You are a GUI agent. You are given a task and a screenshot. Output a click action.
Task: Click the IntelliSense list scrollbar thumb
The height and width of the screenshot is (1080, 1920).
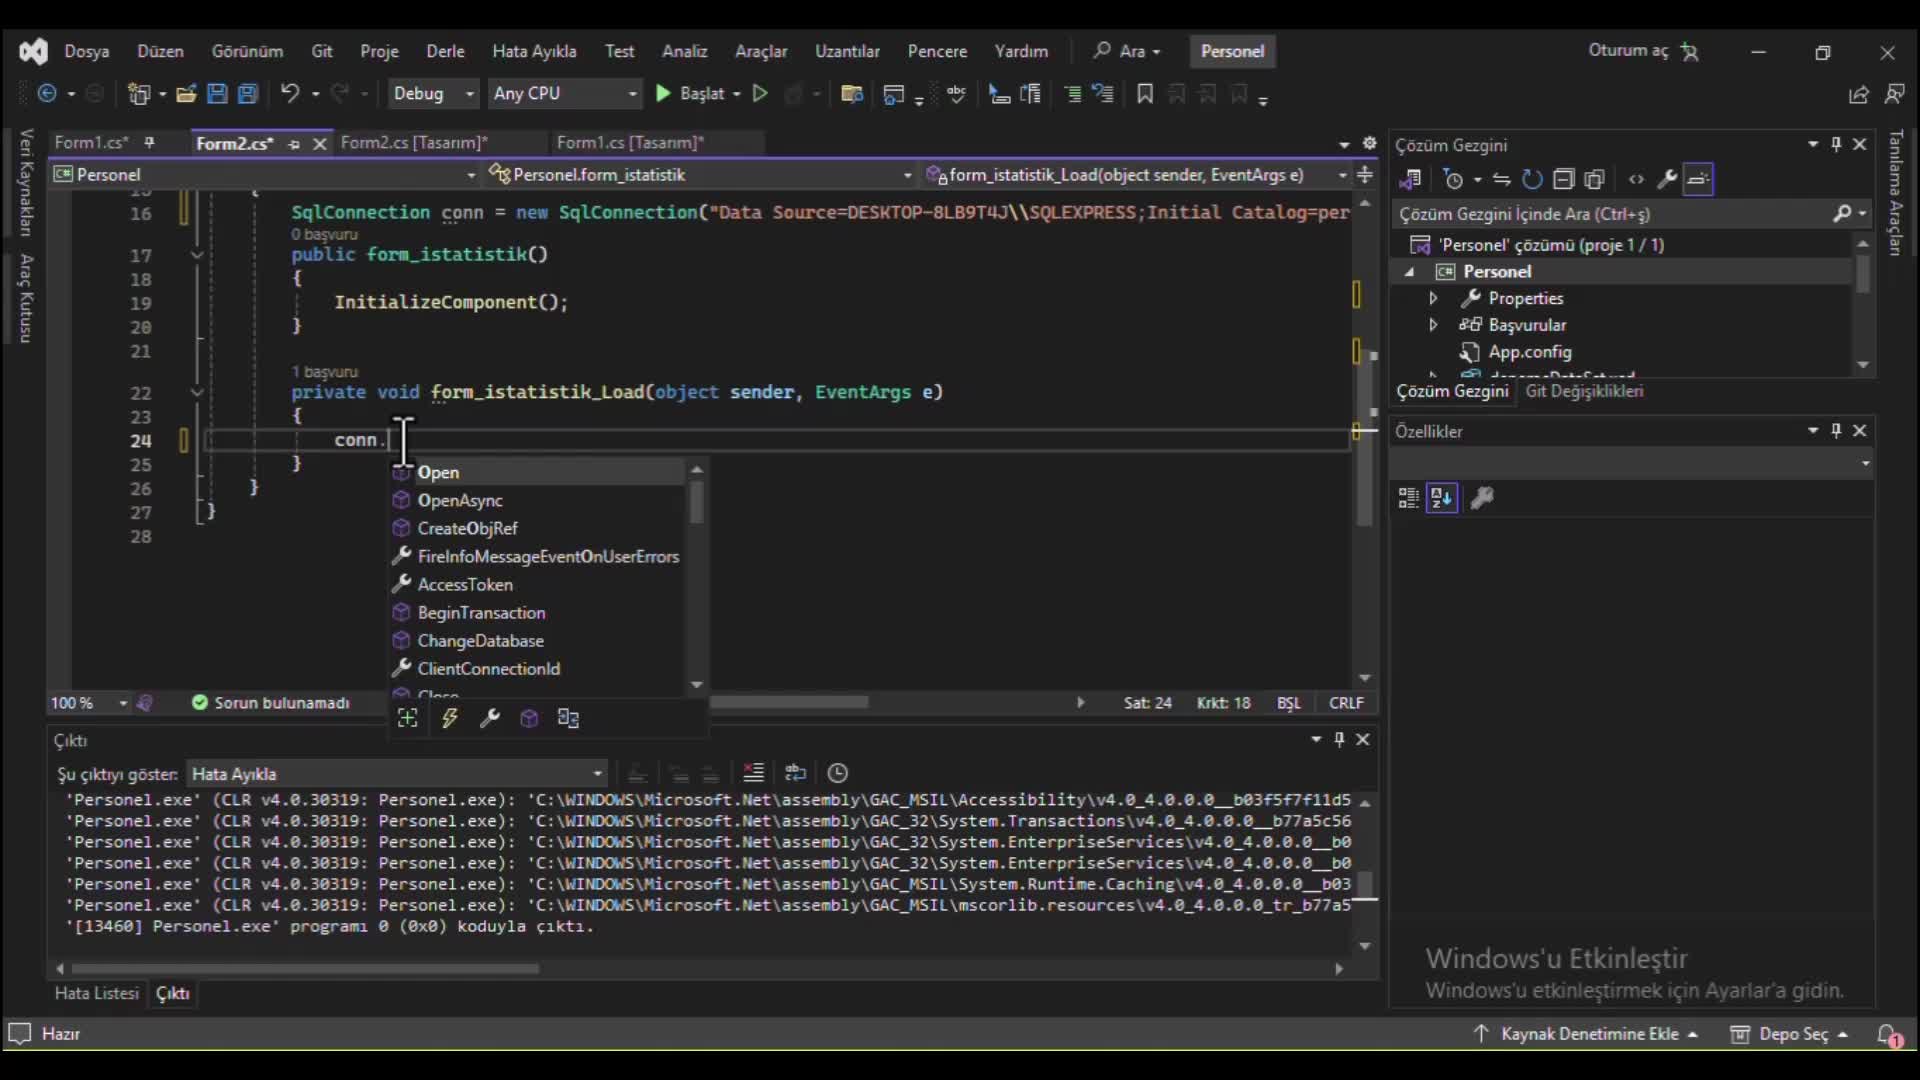click(696, 503)
